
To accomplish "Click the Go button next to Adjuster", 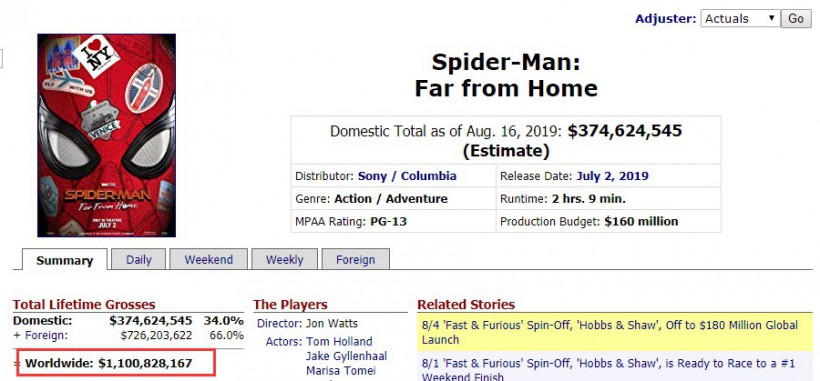I will pos(796,18).
